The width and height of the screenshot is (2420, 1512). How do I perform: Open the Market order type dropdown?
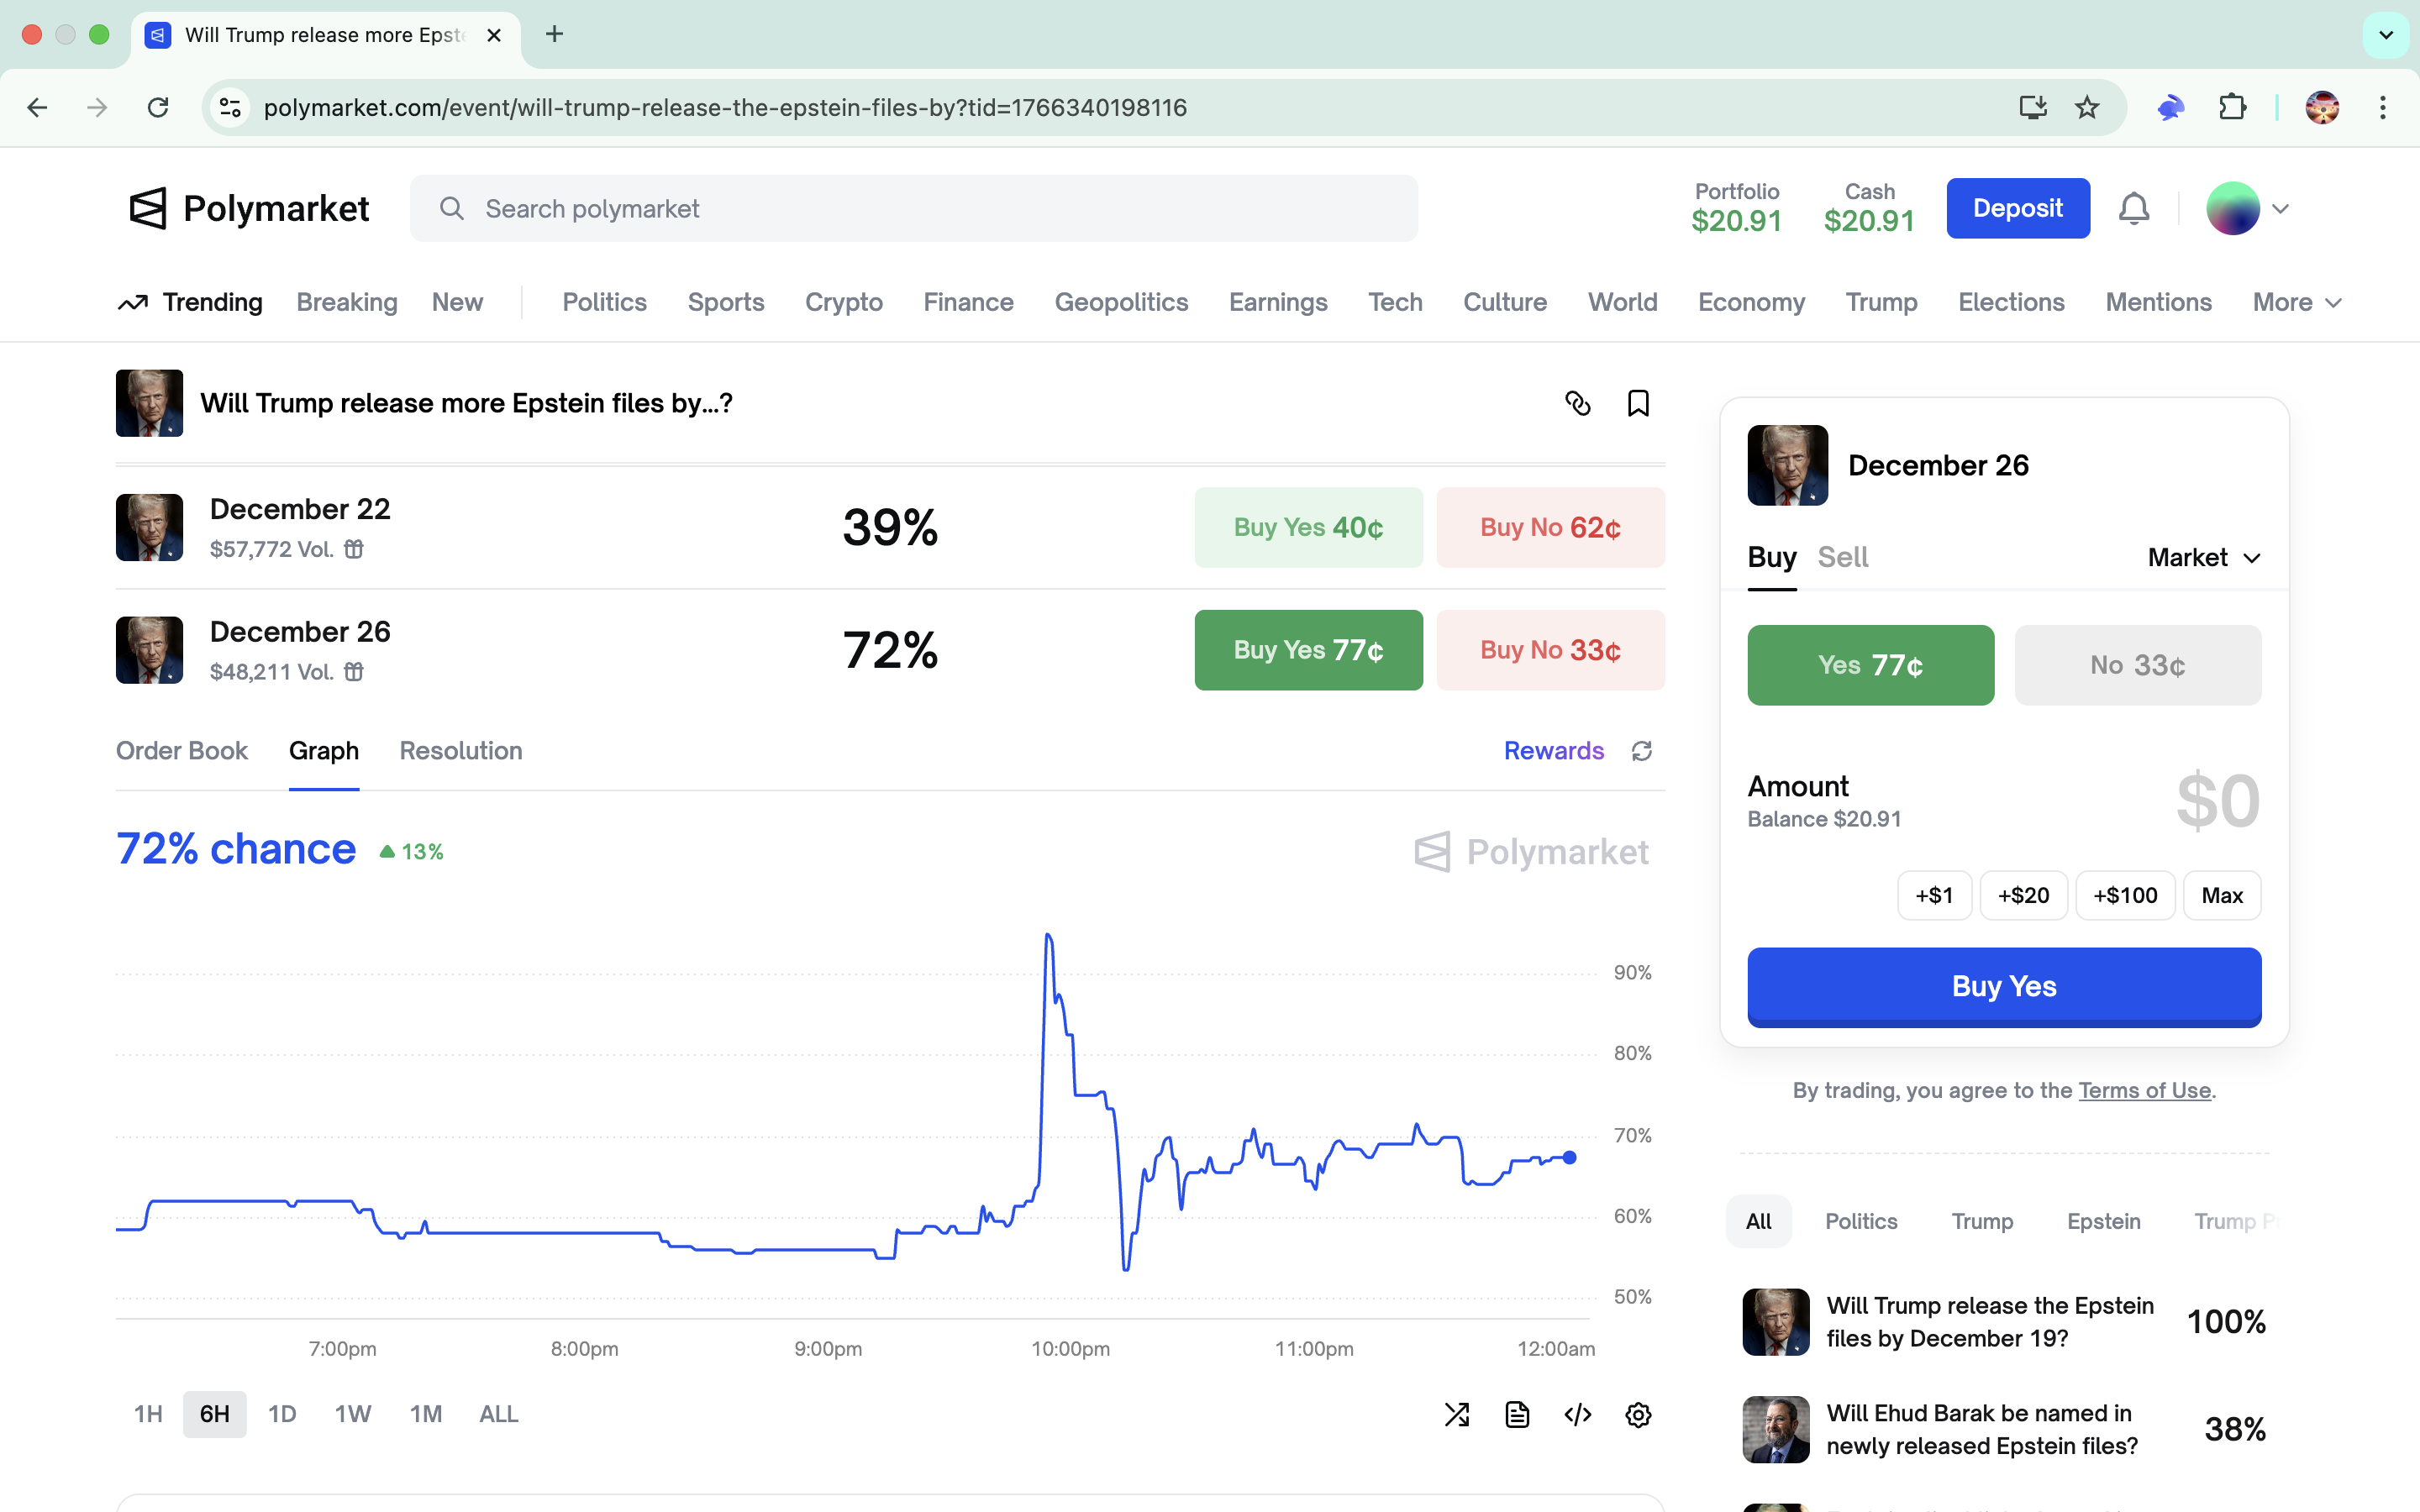pyautogui.click(x=2203, y=557)
